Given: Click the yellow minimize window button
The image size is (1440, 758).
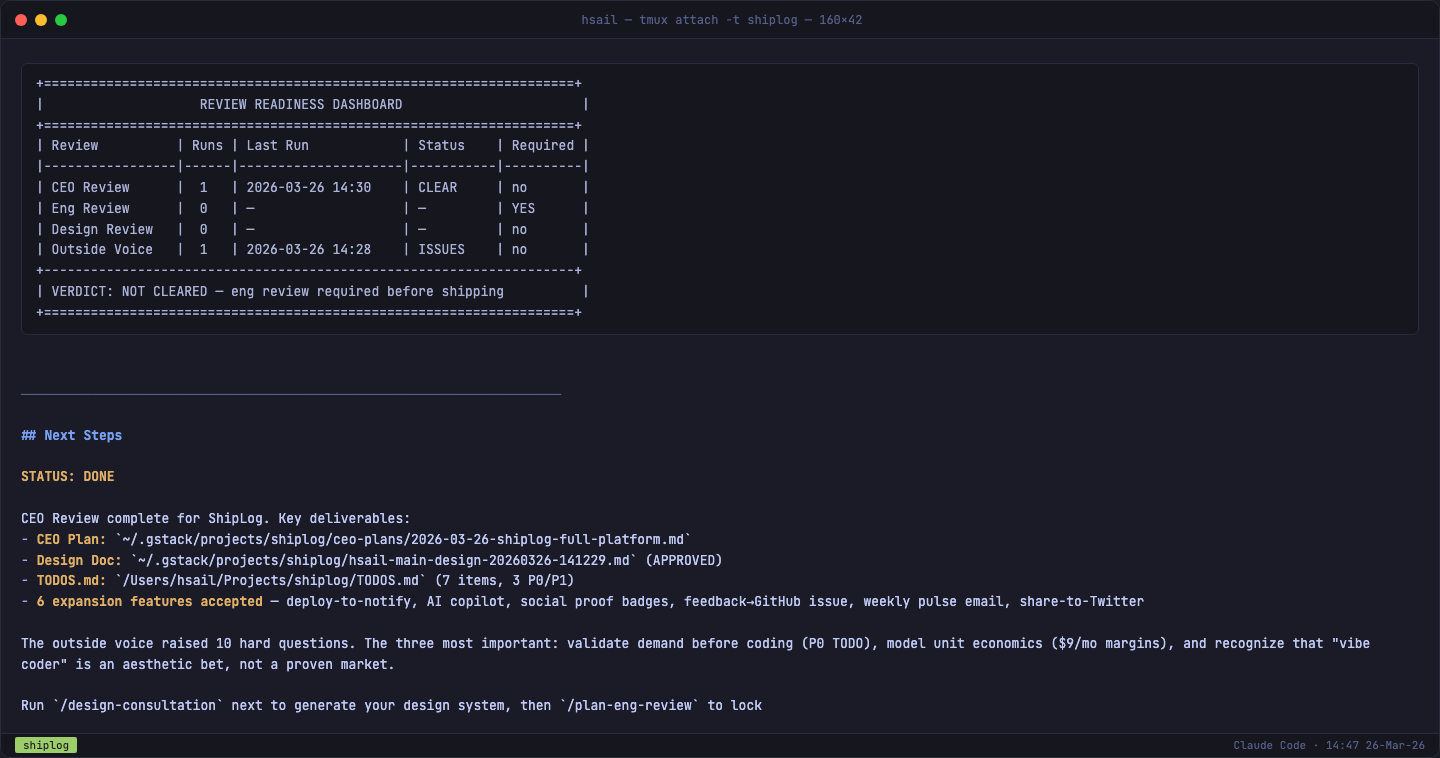Looking at the screenshot, I should (41, 20).
